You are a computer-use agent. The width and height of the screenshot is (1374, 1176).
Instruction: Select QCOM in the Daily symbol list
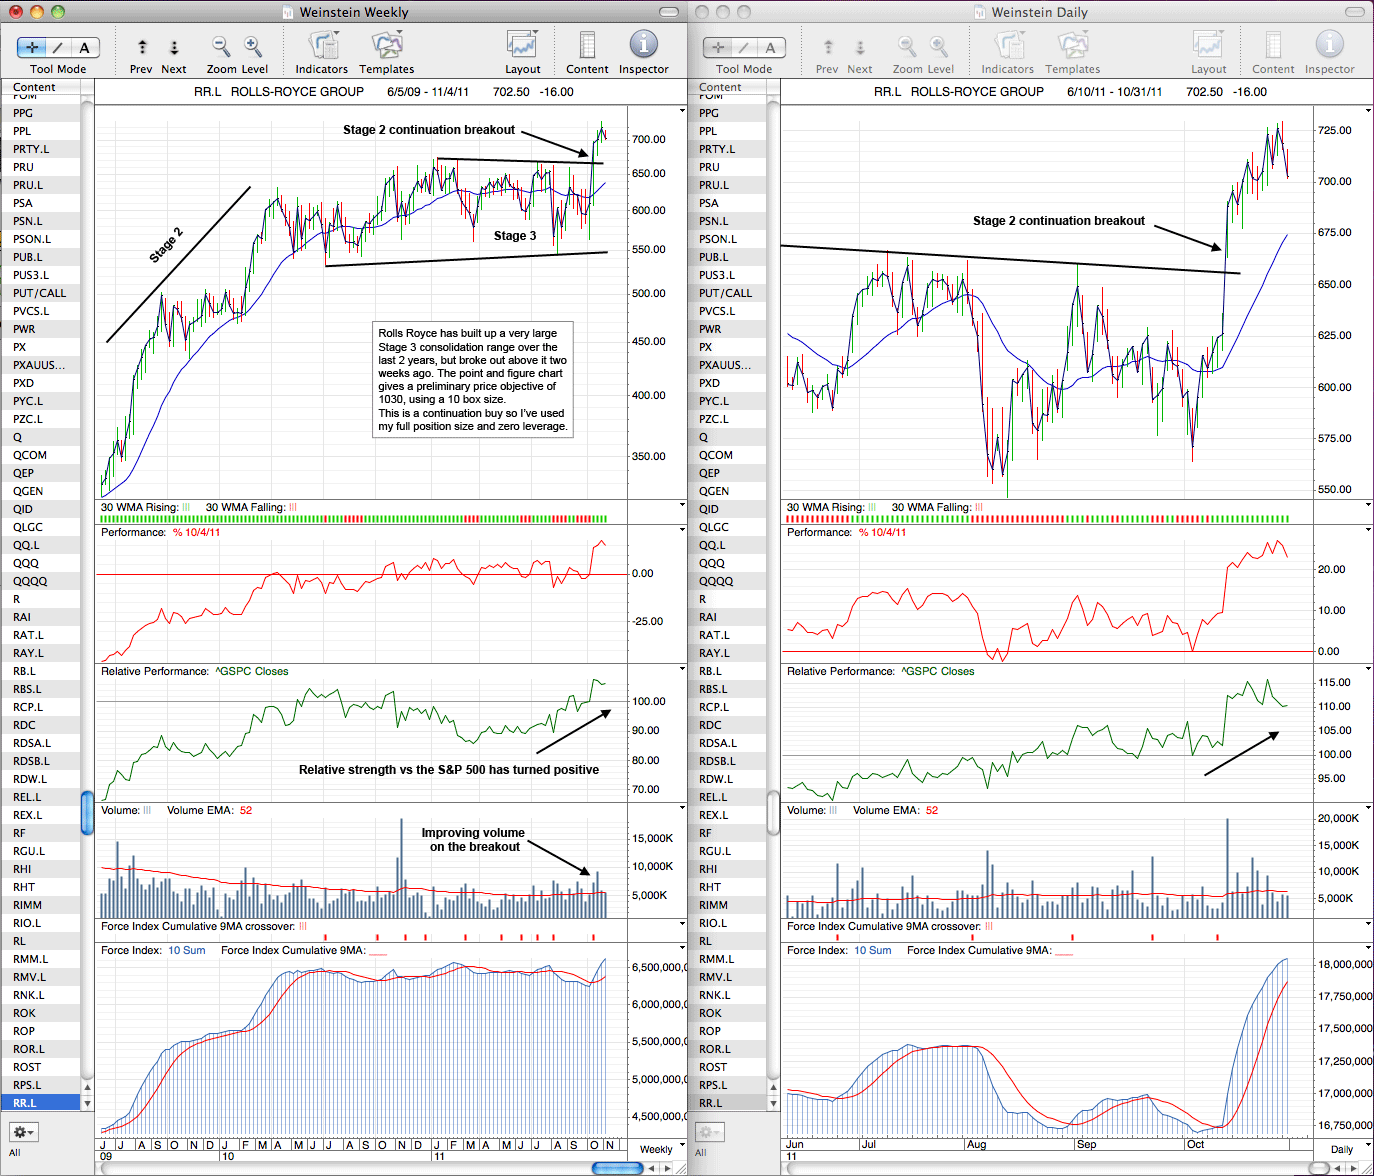click(x=726, y=455)
